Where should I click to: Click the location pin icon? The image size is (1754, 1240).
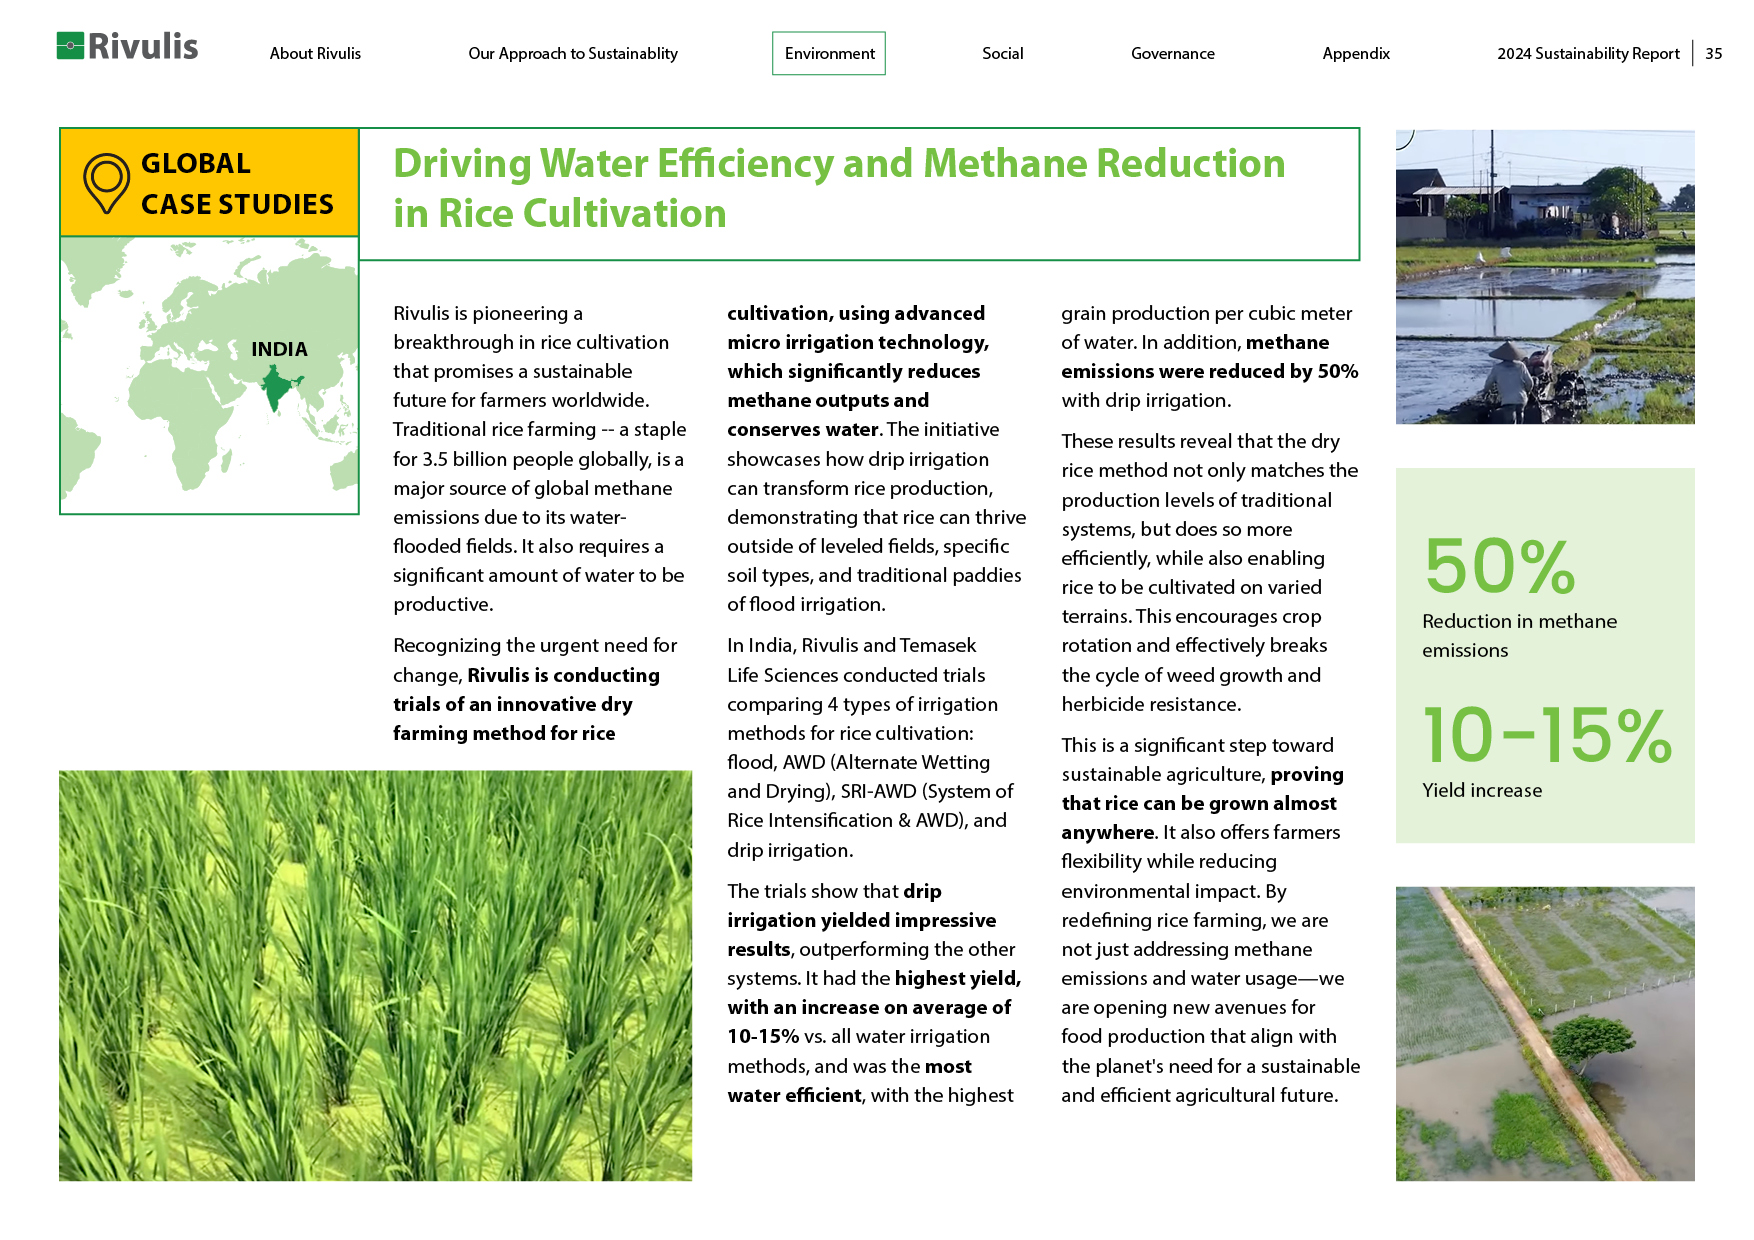106,183
